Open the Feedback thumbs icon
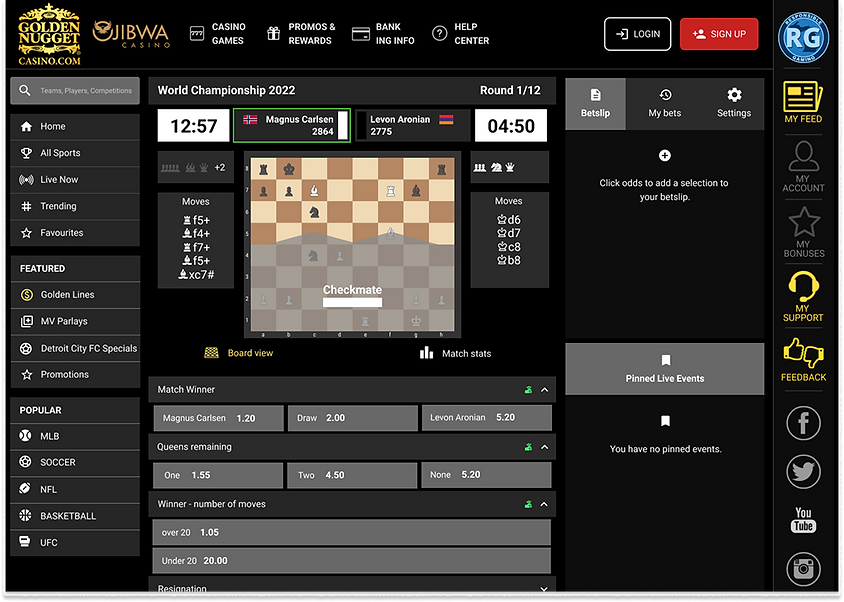Image resolution: width=844 pixels, height=602 pixels. 803,360
